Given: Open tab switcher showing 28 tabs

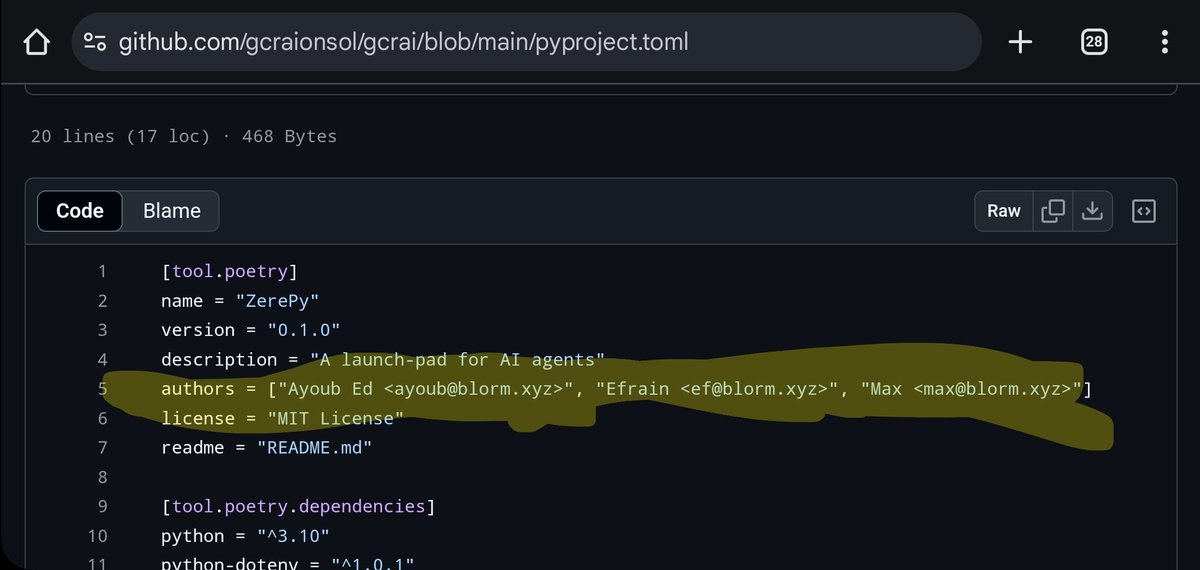Looking at the screenshot, I should pos(1094,42).
